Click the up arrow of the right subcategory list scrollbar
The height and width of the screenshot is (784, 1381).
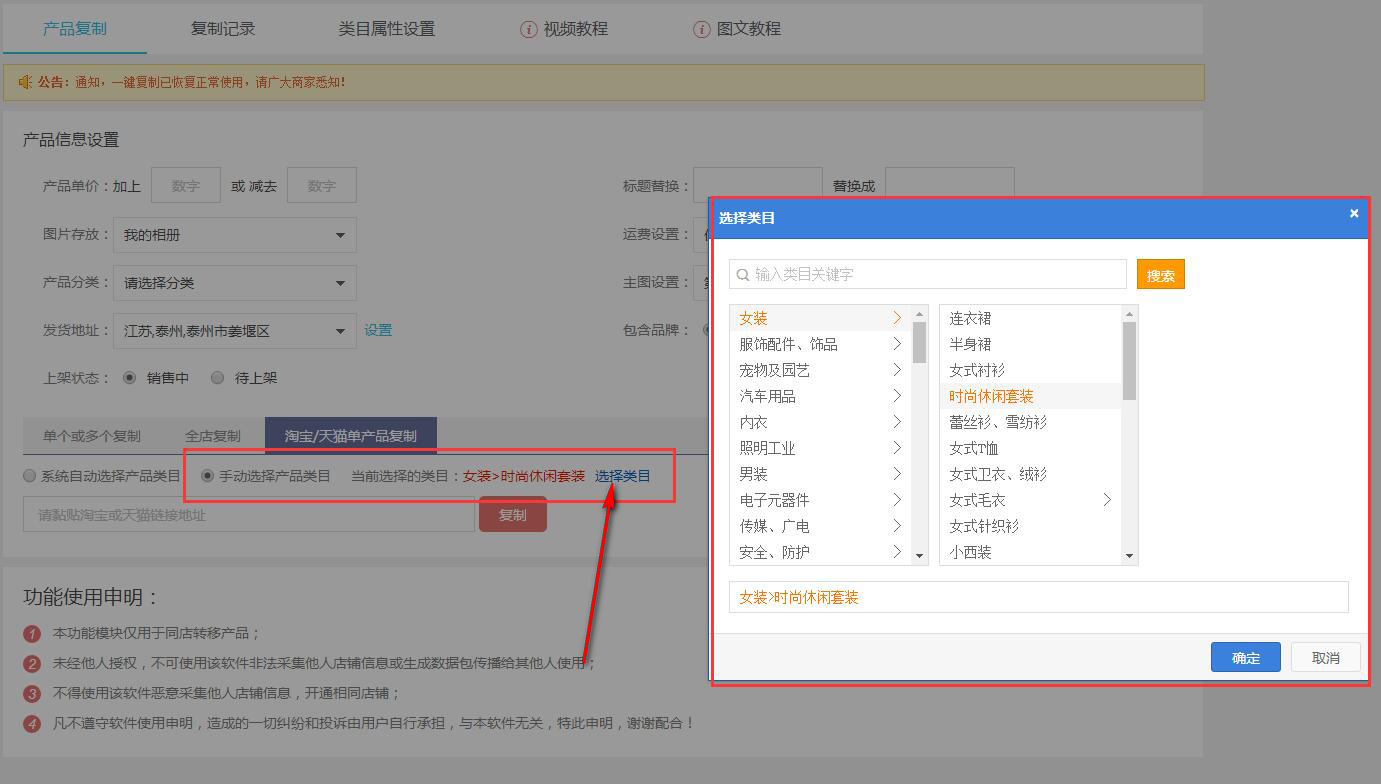(x=1130, y=314)
